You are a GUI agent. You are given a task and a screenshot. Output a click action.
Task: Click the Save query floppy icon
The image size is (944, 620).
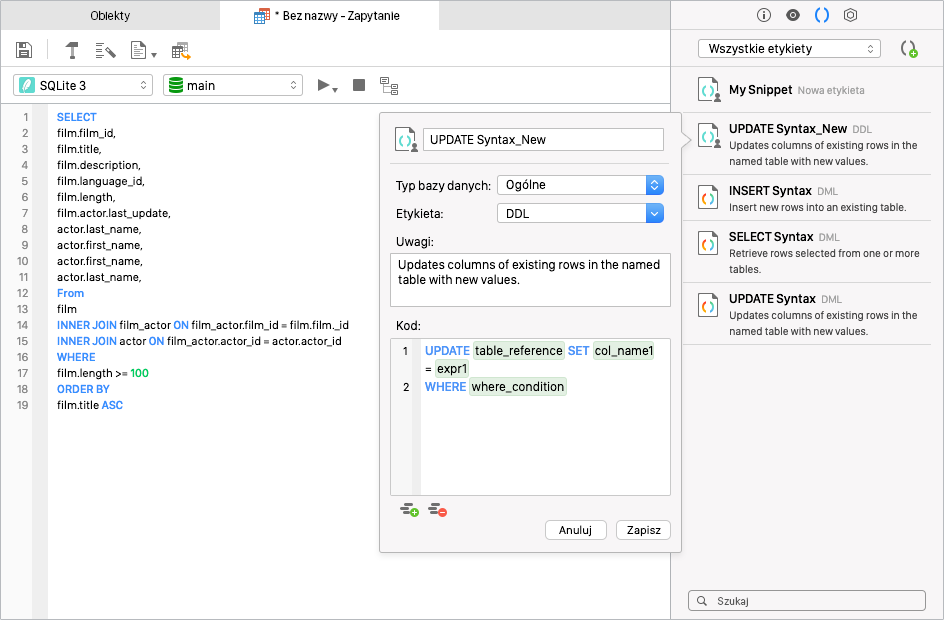[23, 50]
